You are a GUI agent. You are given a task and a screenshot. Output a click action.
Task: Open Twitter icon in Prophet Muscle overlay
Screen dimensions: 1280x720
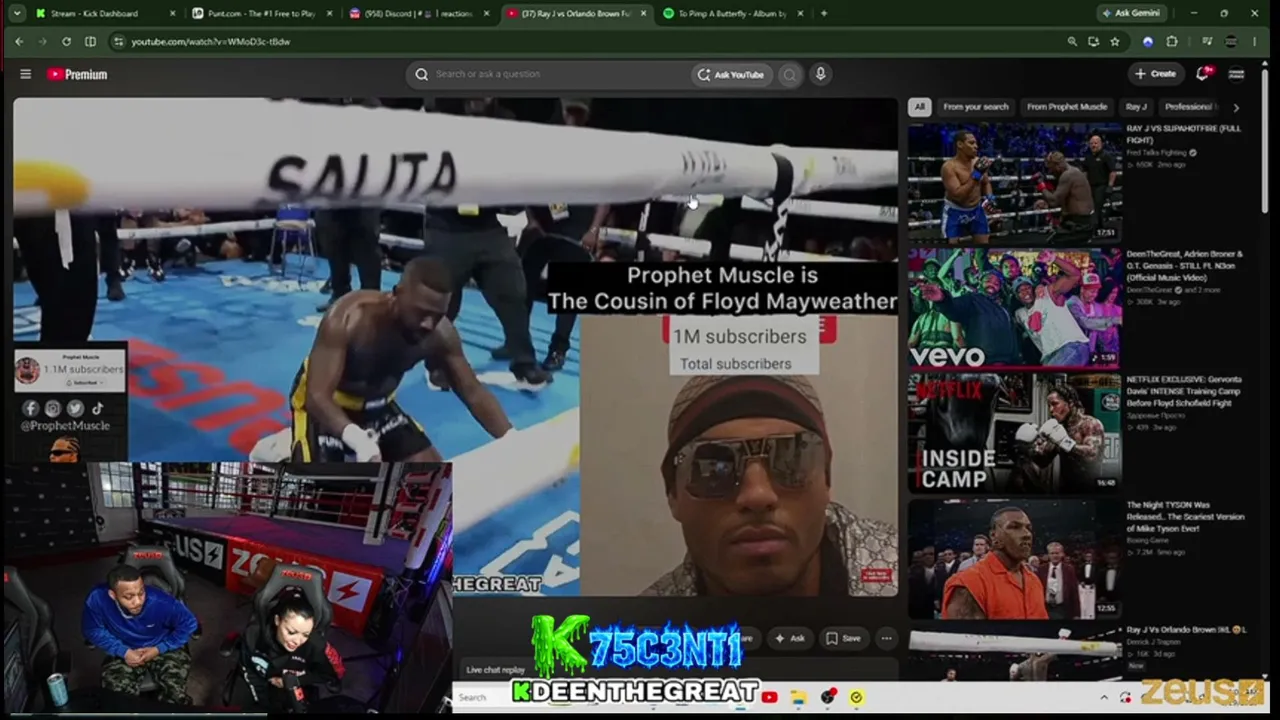(x=75, y=408)
